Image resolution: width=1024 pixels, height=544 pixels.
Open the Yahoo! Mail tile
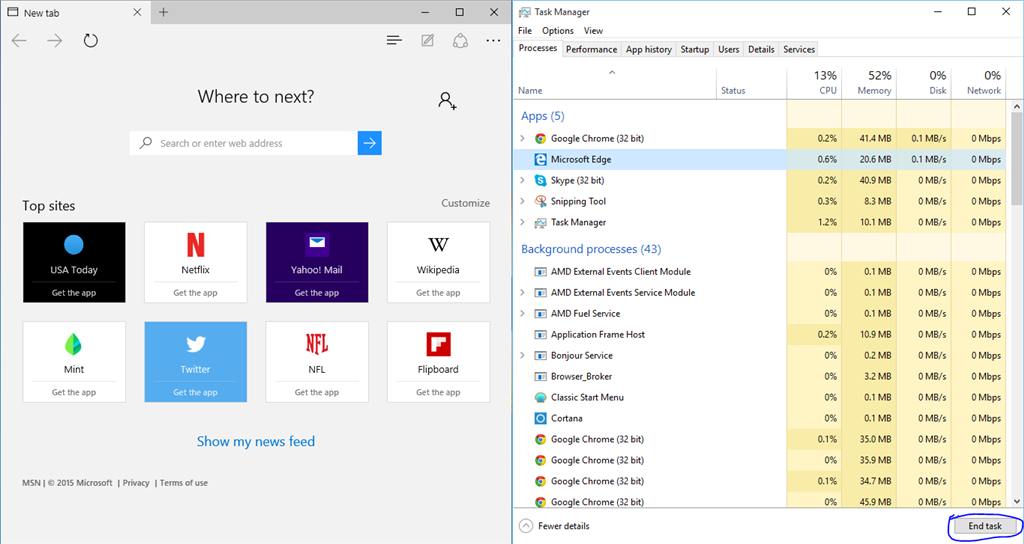pyautogui.click(x=317, y=262)
